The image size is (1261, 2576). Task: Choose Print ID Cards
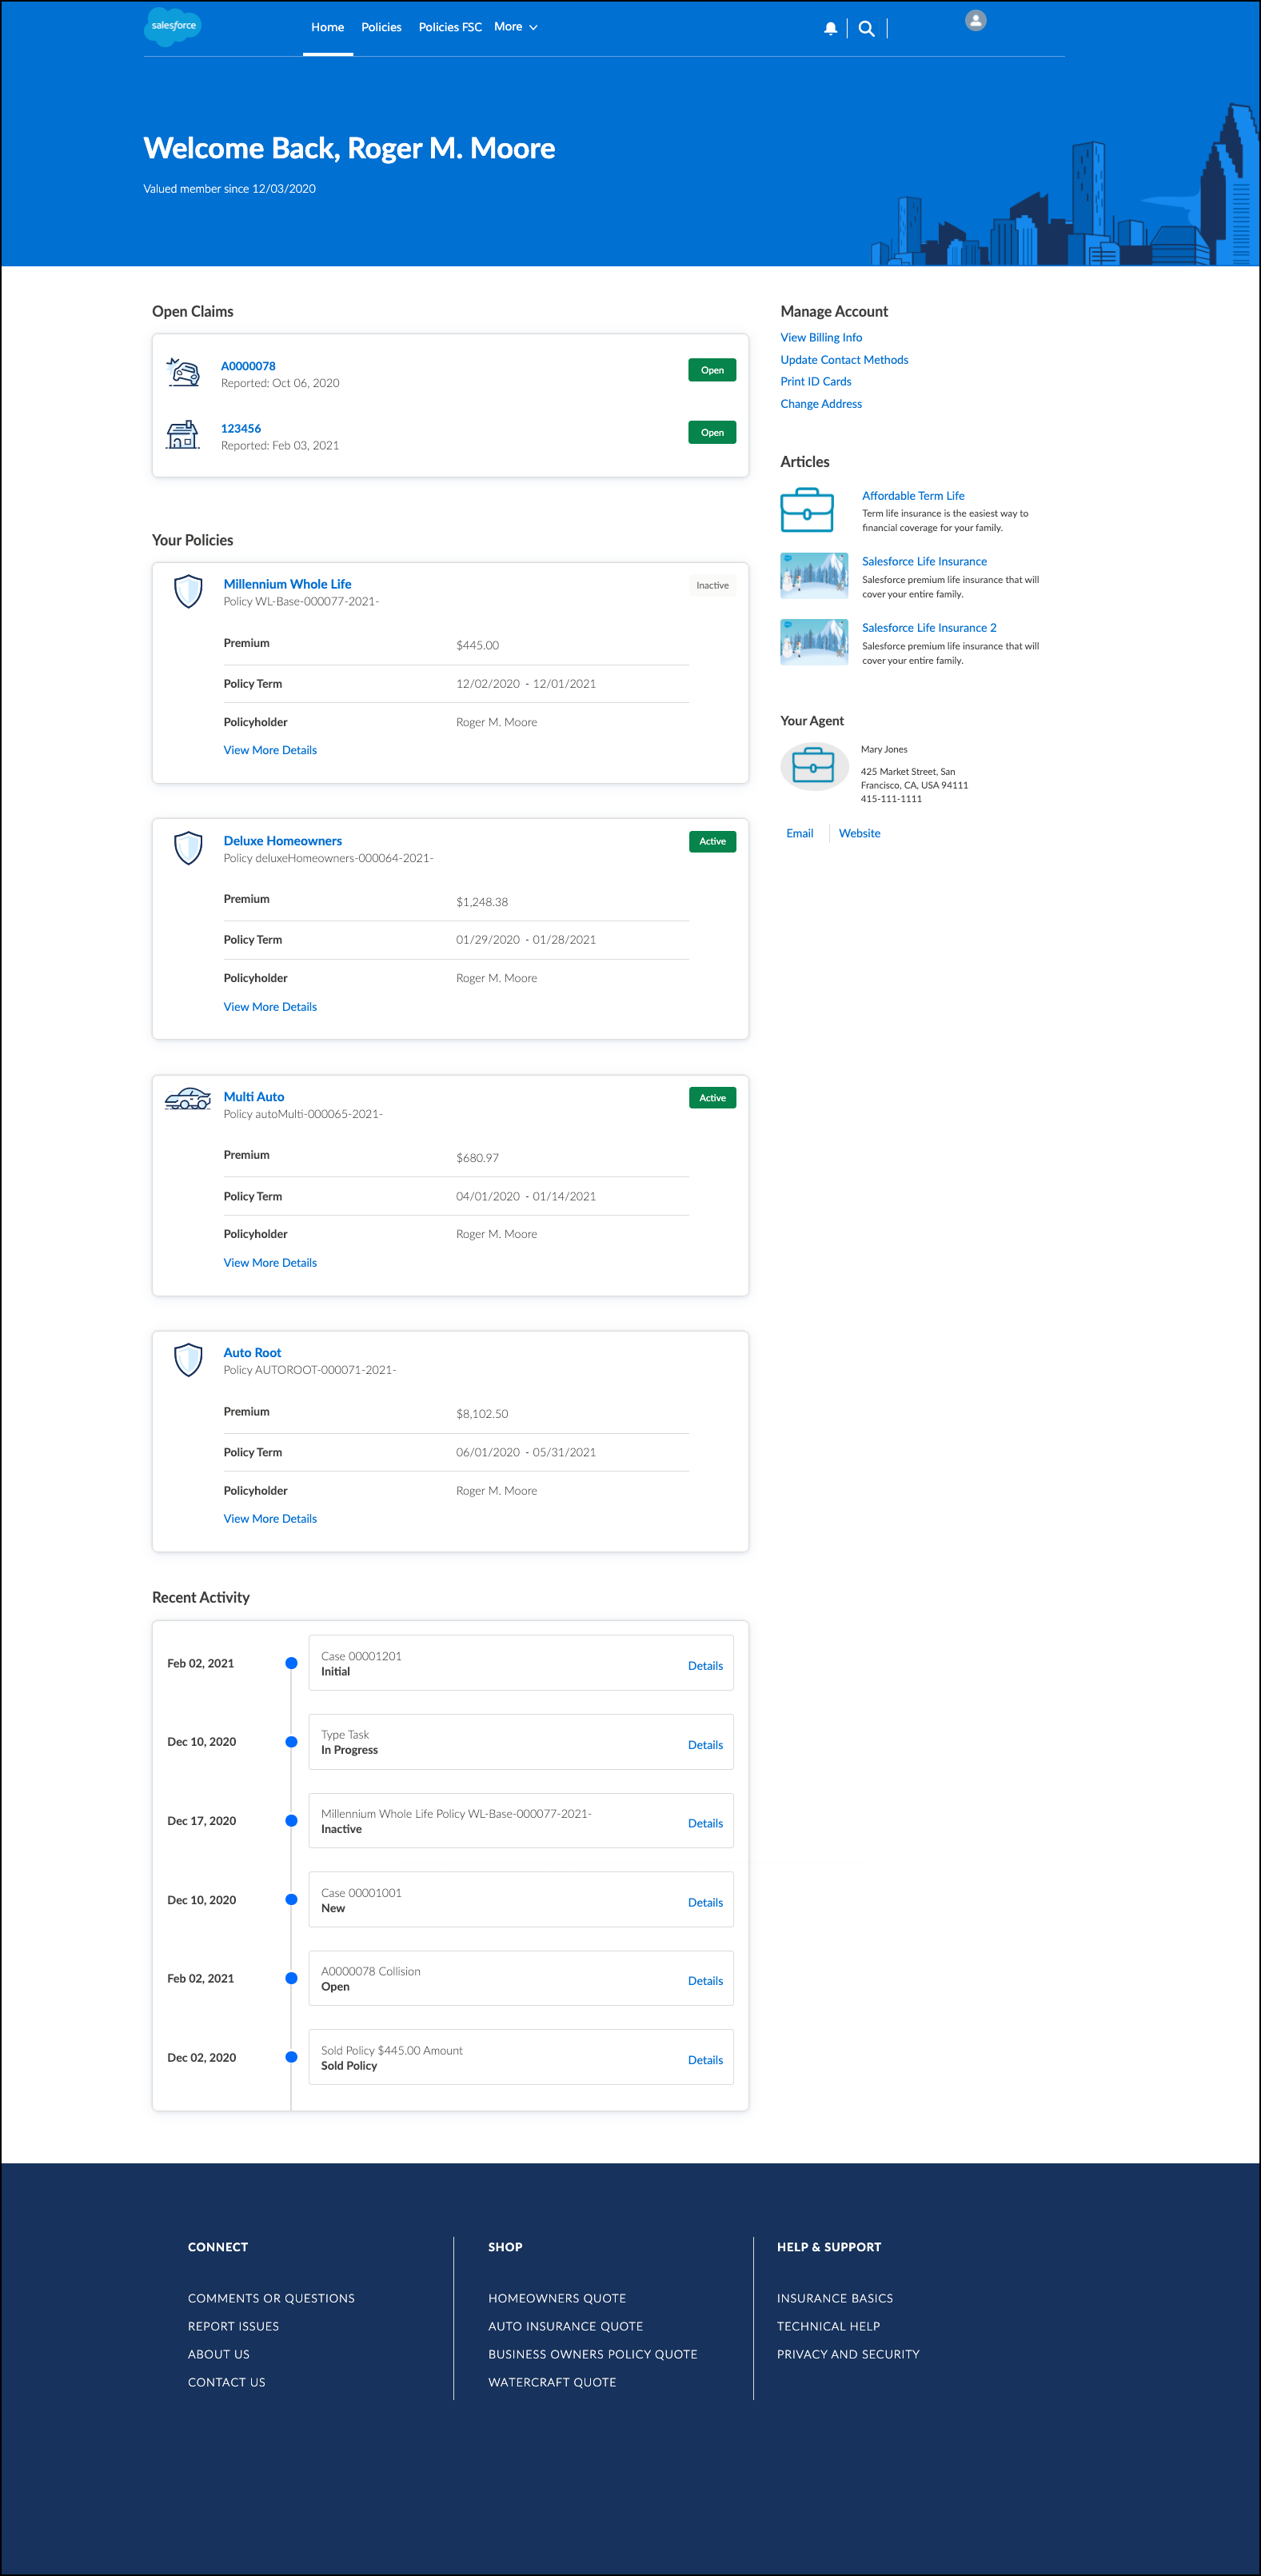coord(816,382)
